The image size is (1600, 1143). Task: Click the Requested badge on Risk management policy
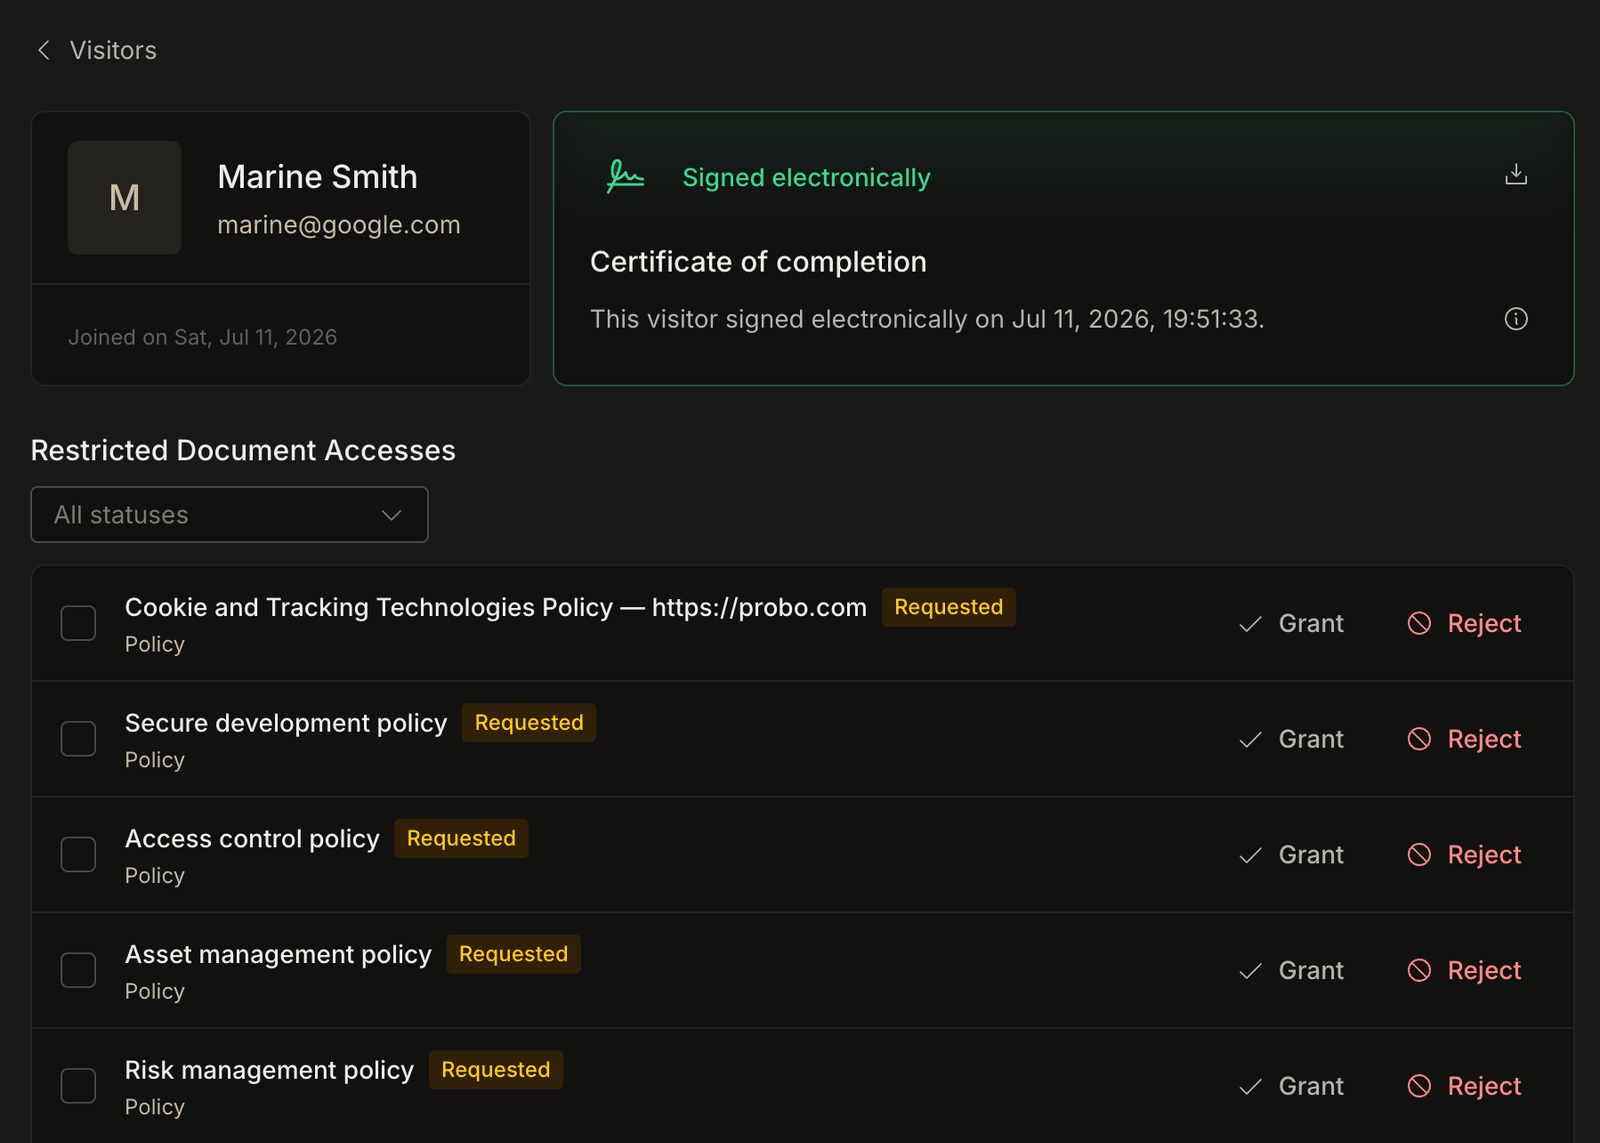click(496, 1070)
